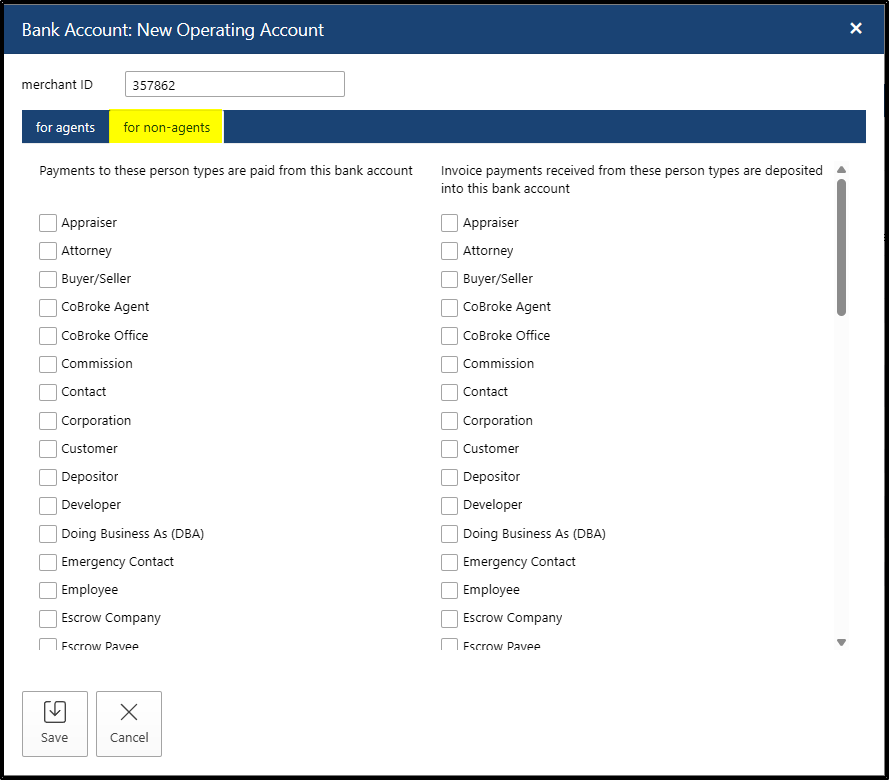The height and width of the screenshot is (780, 889).
Task: Check Corporation in payments-paid column
Action: (x=48, y=421)
